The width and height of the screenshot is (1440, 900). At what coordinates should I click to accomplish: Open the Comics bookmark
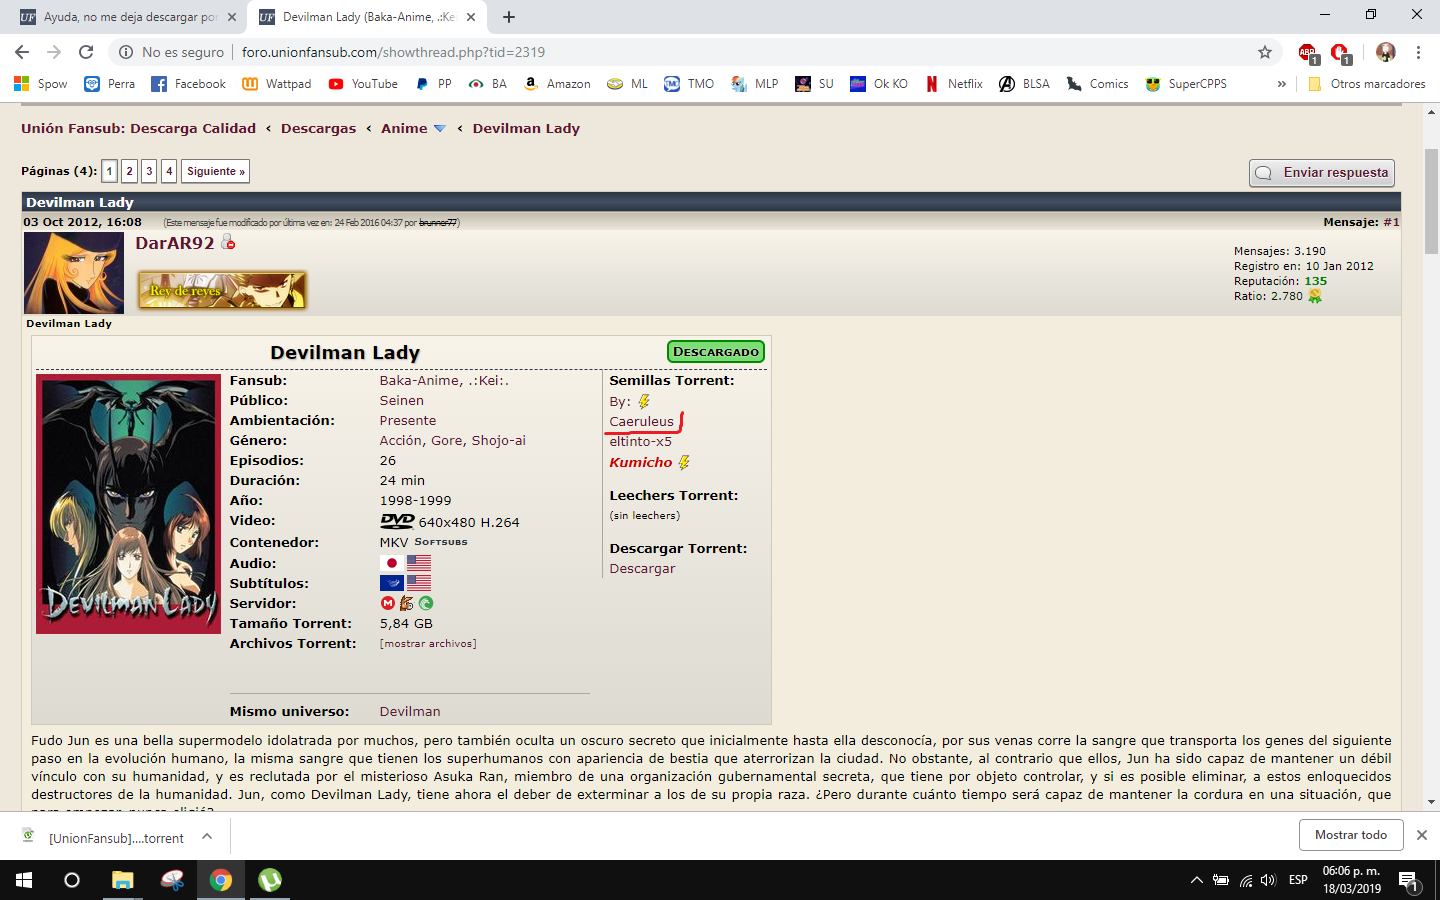(x=1097, y=84)
